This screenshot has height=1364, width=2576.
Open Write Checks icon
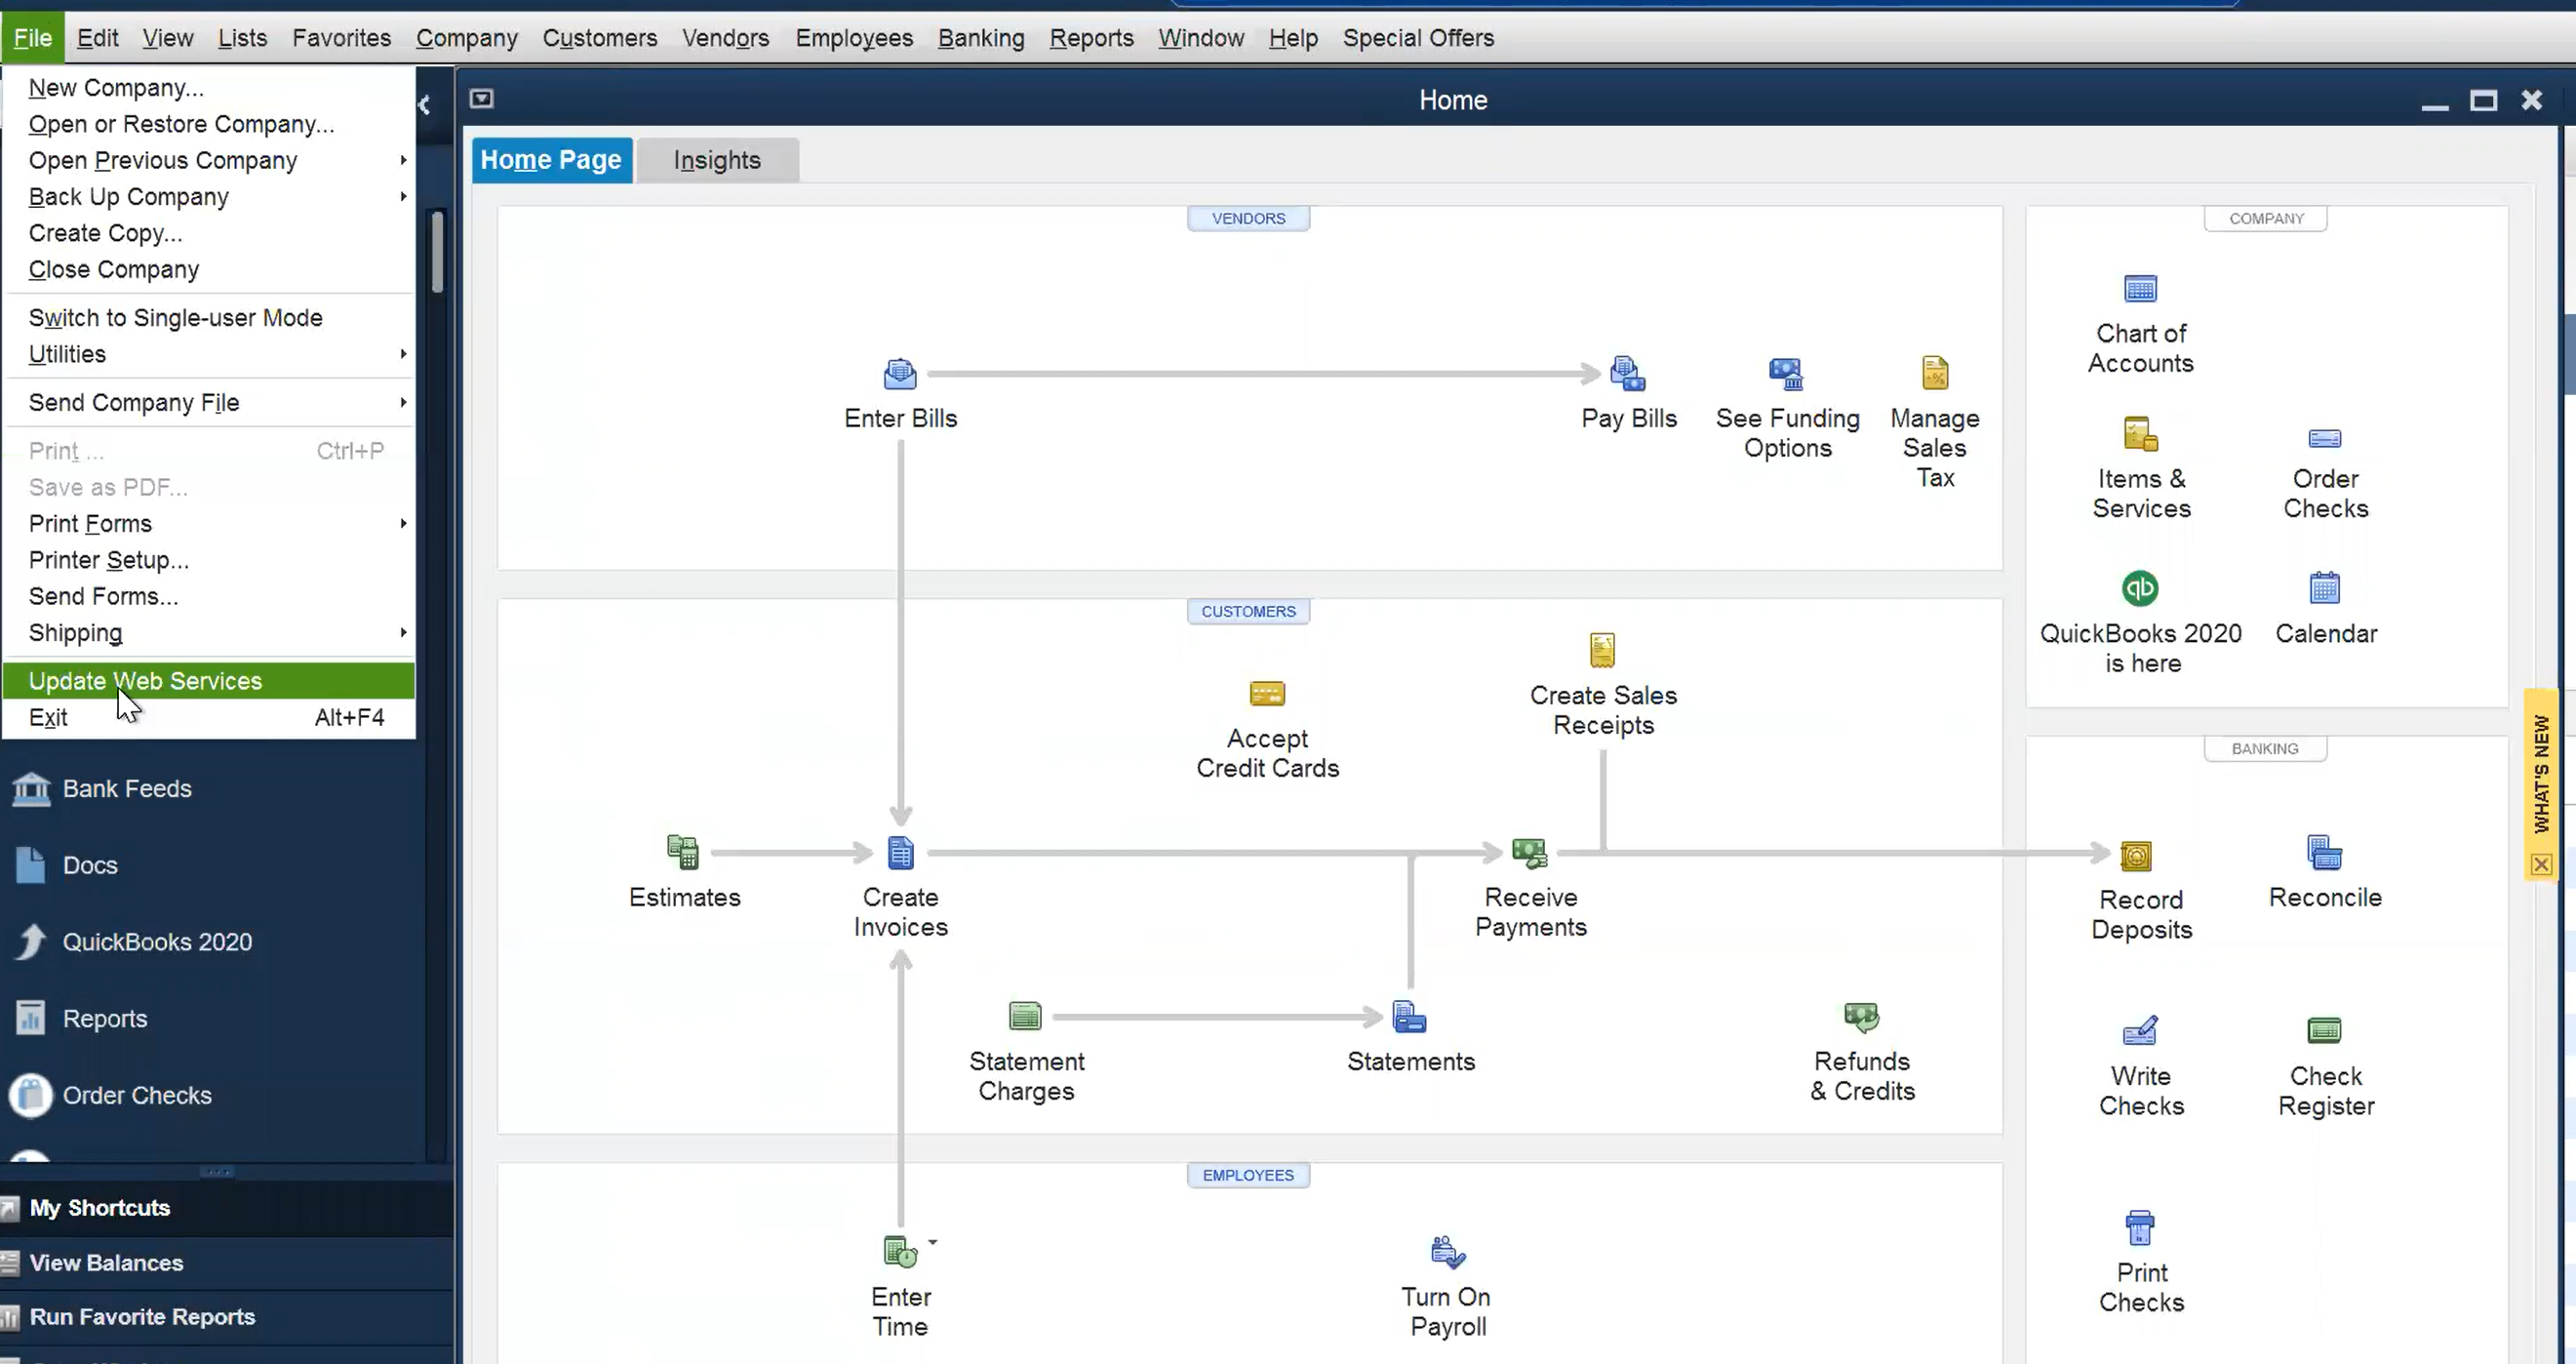point(2140,1030)
